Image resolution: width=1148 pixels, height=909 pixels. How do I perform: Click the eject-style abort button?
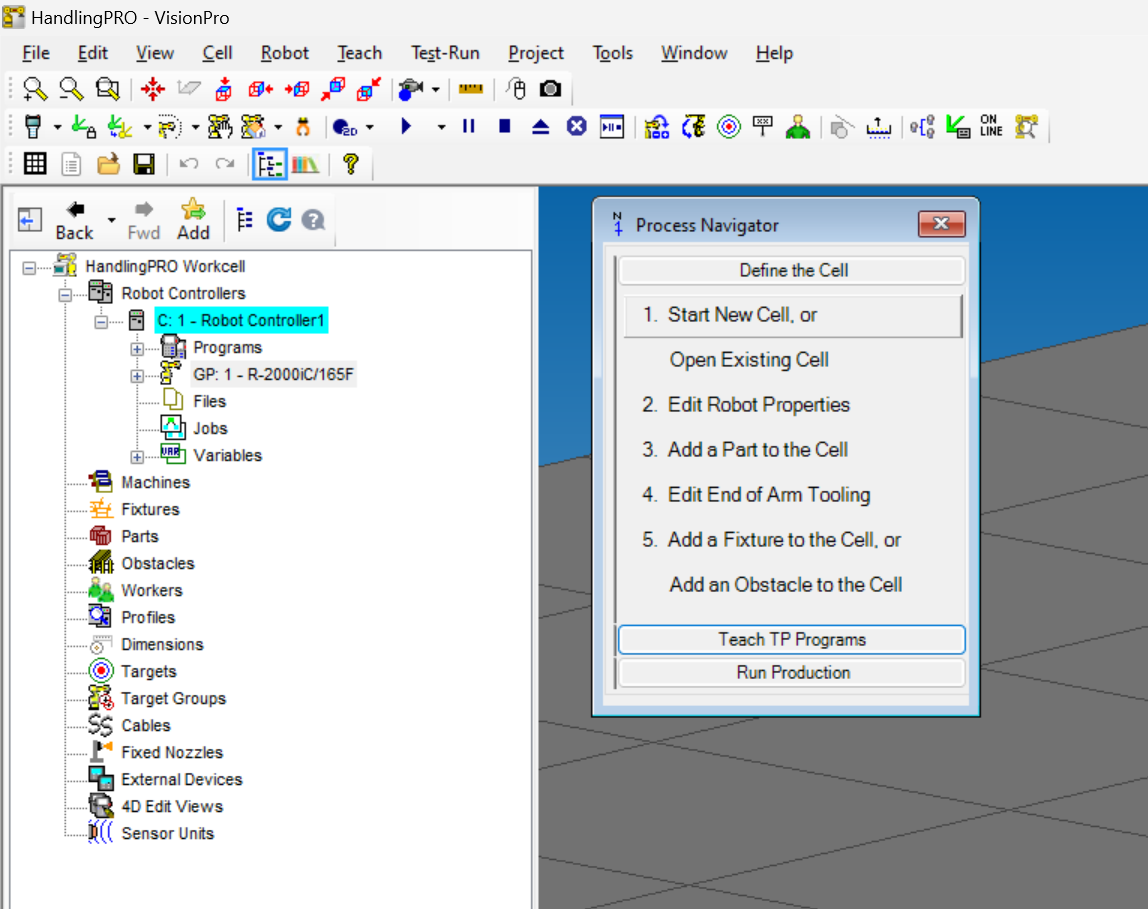pyautogui.click(x=540, y=127)
